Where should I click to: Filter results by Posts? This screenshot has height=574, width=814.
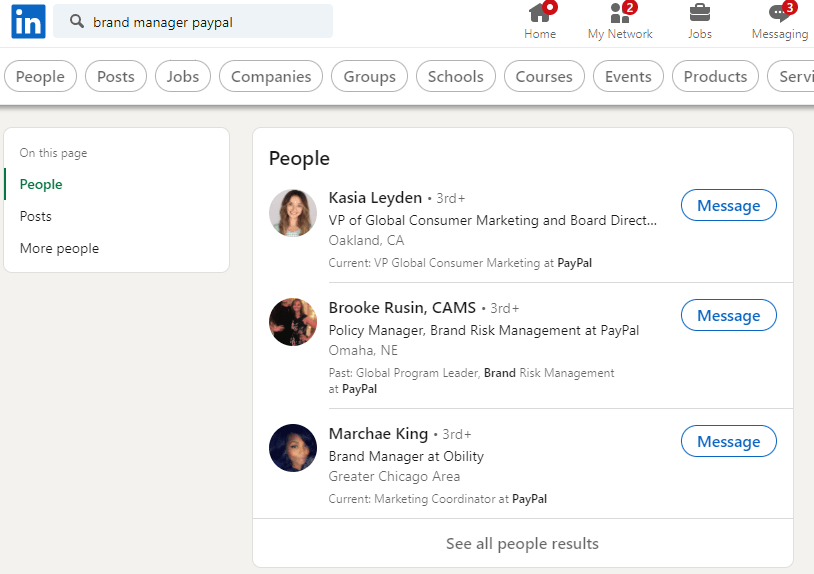click(x=116, y=76)
